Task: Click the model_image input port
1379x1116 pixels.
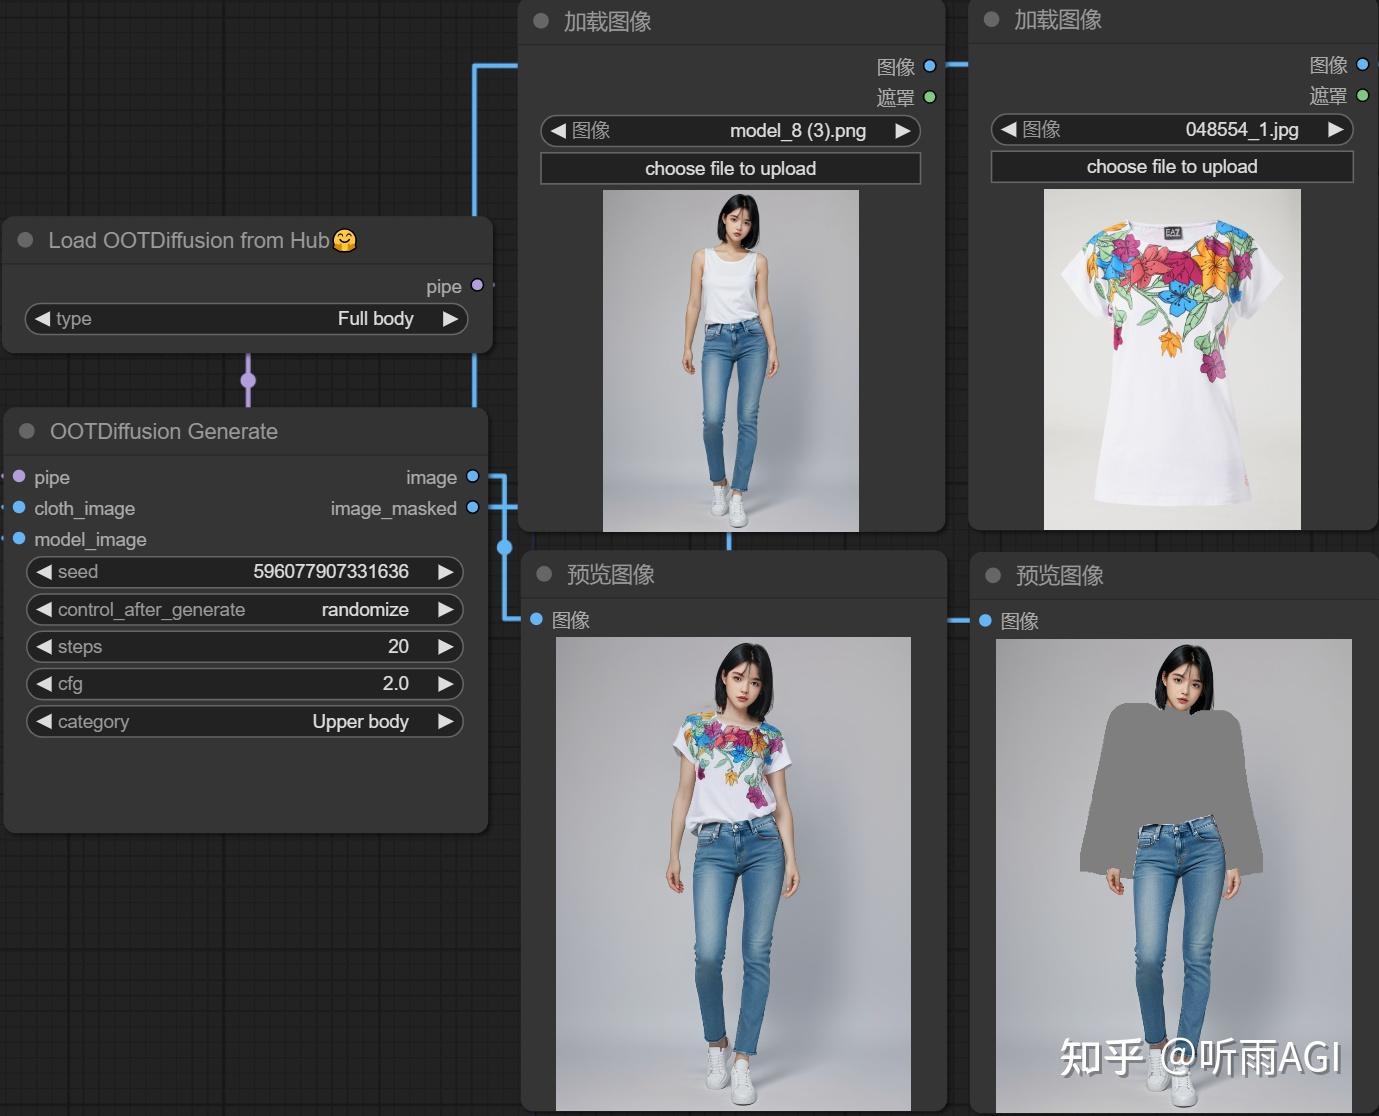Action: (x=19, y=539)
